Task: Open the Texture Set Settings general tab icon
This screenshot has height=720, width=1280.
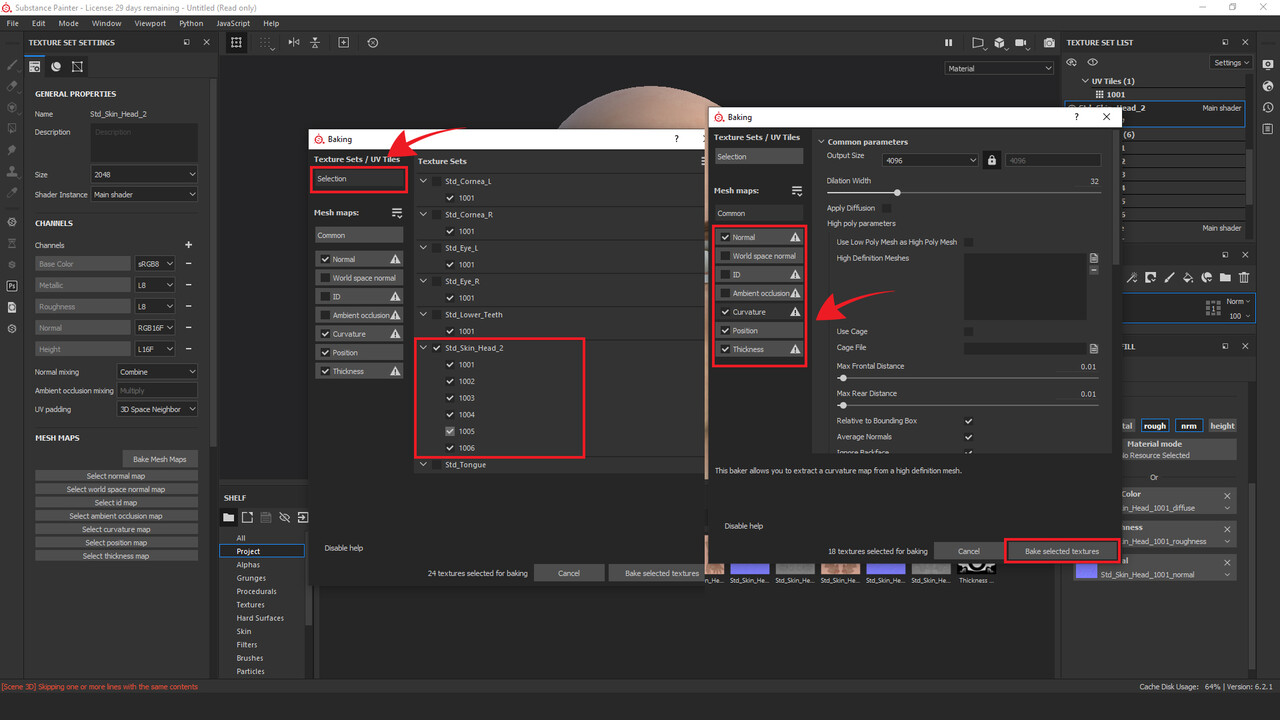Action: pyautogui.click(x=35, y=66)
